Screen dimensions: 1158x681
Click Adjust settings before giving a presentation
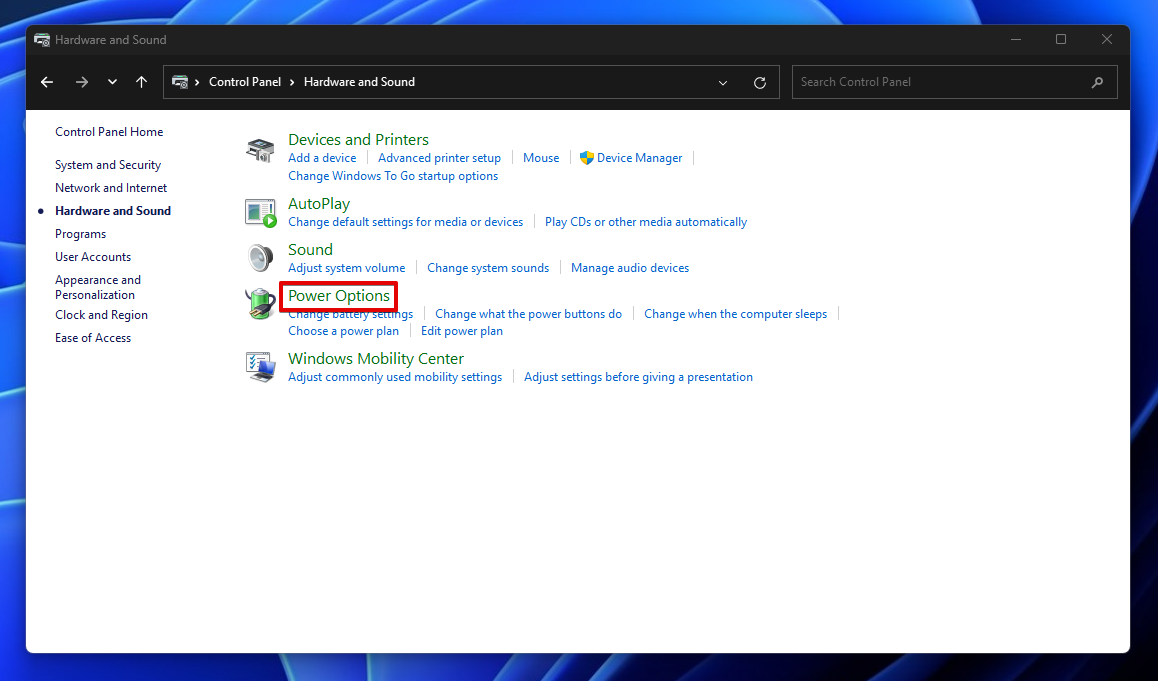638,377
